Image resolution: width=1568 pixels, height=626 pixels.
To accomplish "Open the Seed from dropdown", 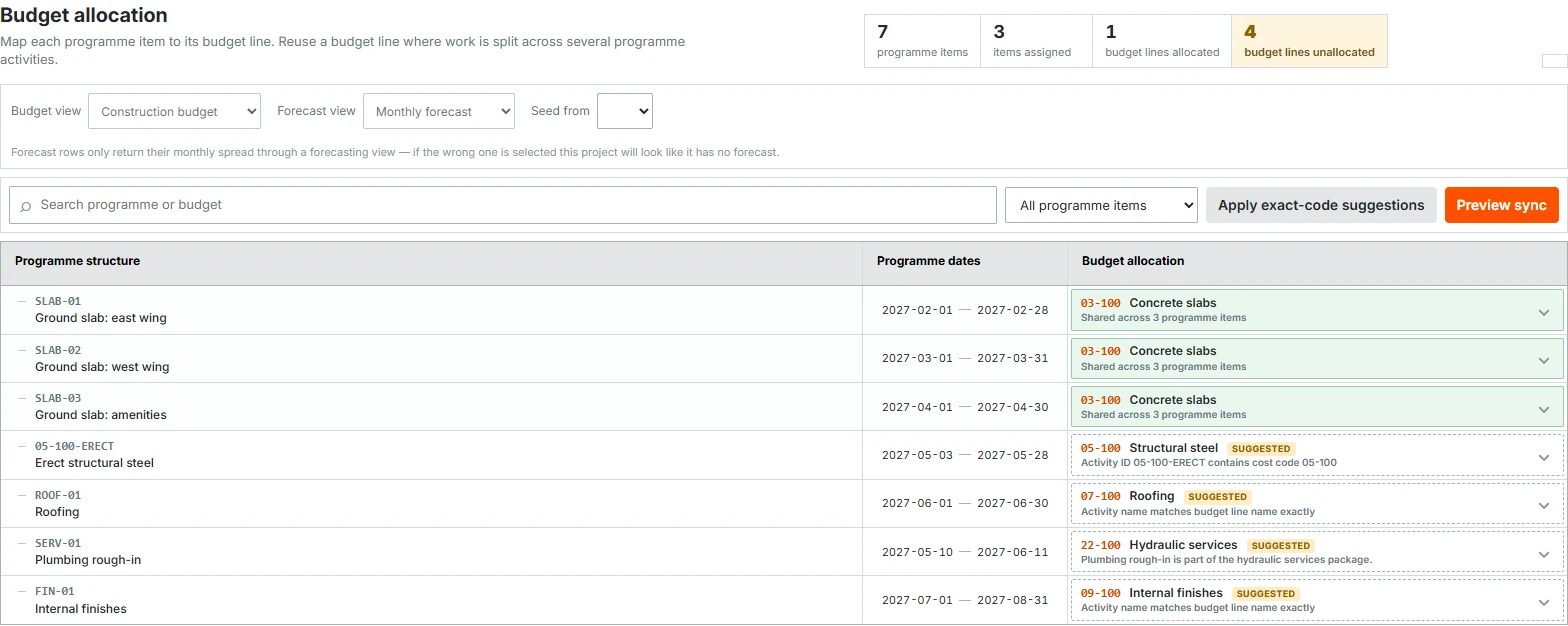I will point(624,111).
